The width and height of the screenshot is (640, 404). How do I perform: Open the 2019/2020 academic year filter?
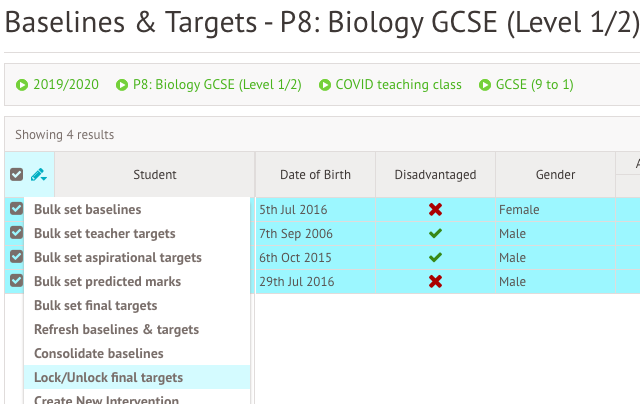pos(66,84)
